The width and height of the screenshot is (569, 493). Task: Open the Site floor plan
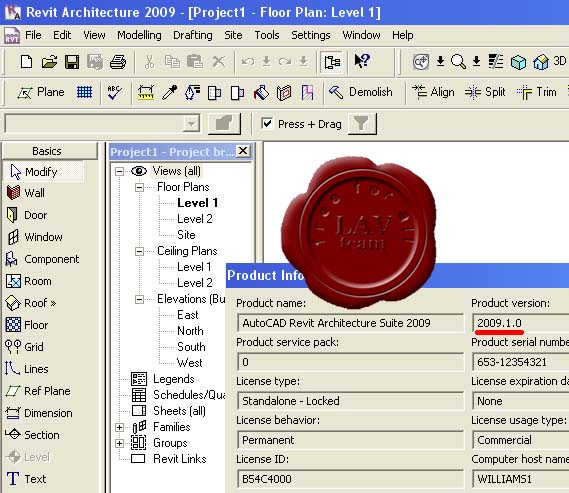click(x=186, y=235)
